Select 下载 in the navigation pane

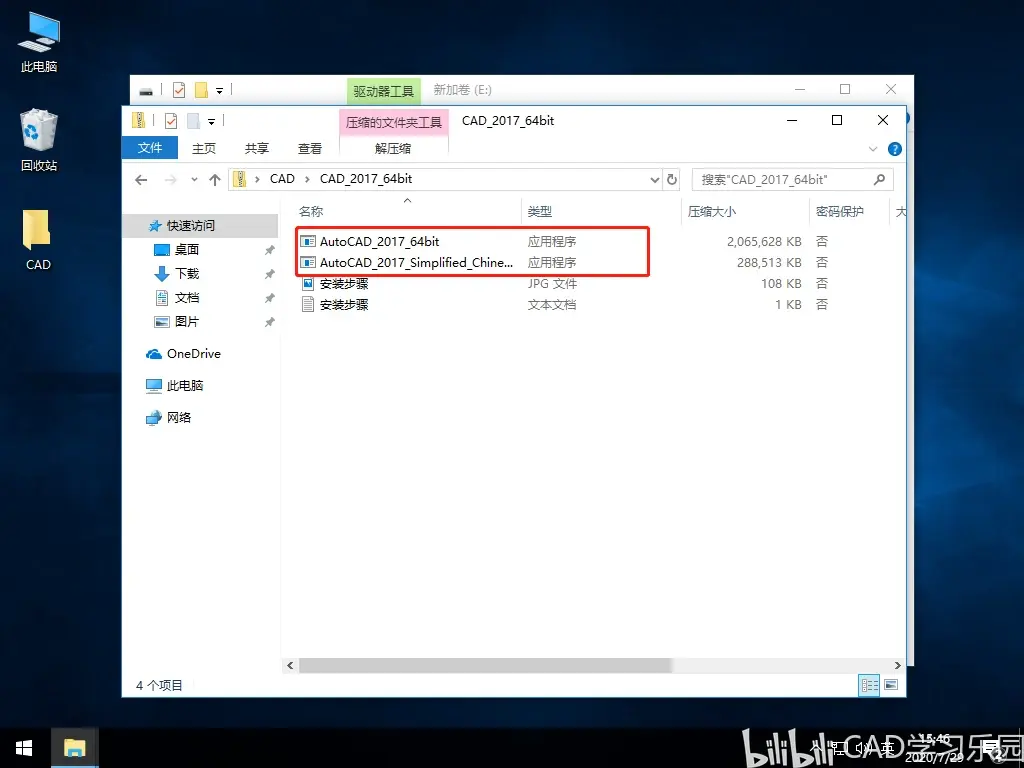click(187, 274)
